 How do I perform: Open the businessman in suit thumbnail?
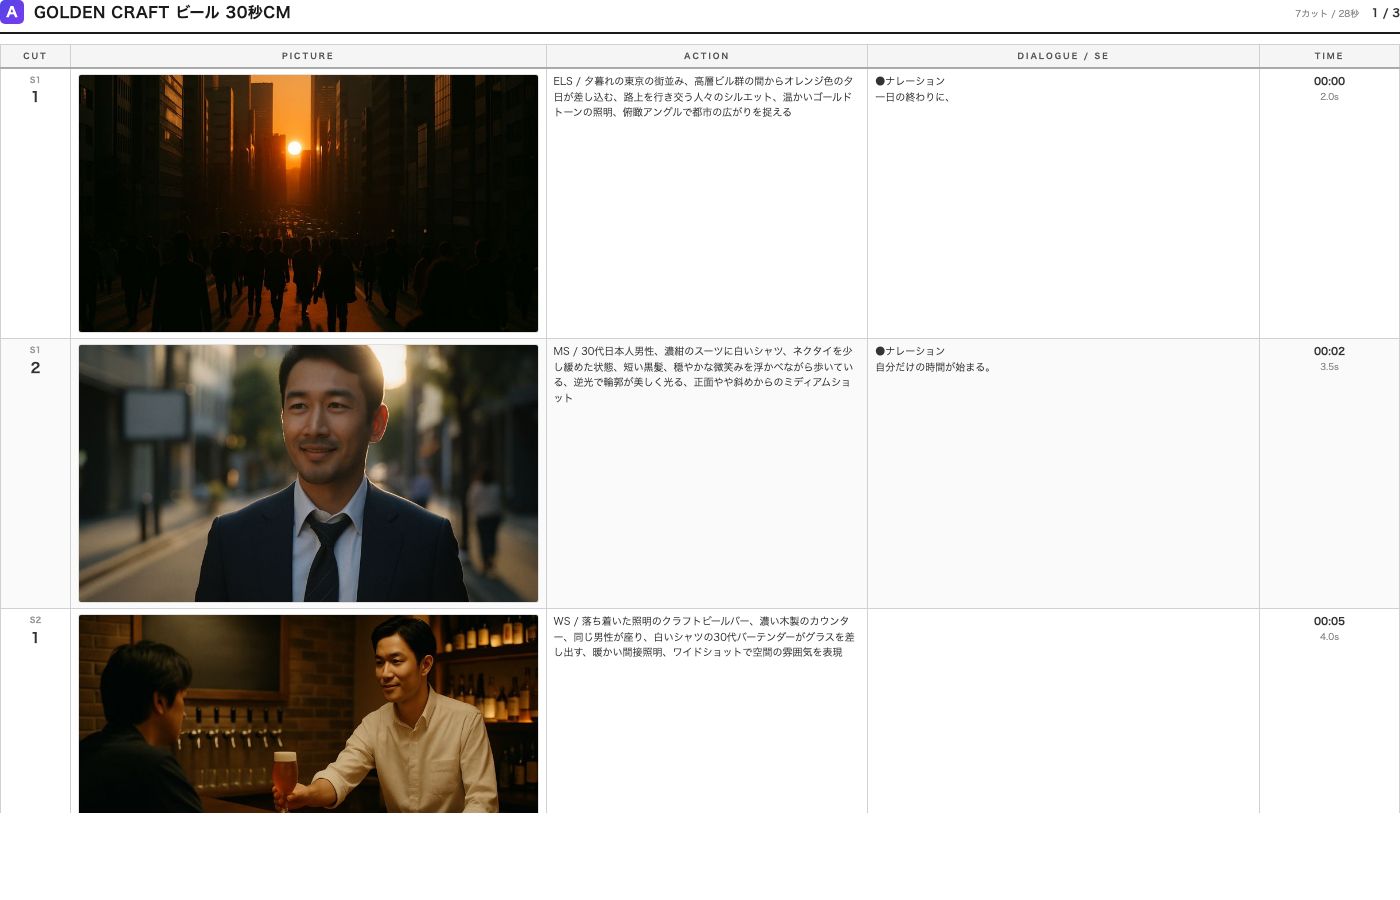[x=308, y=473]
